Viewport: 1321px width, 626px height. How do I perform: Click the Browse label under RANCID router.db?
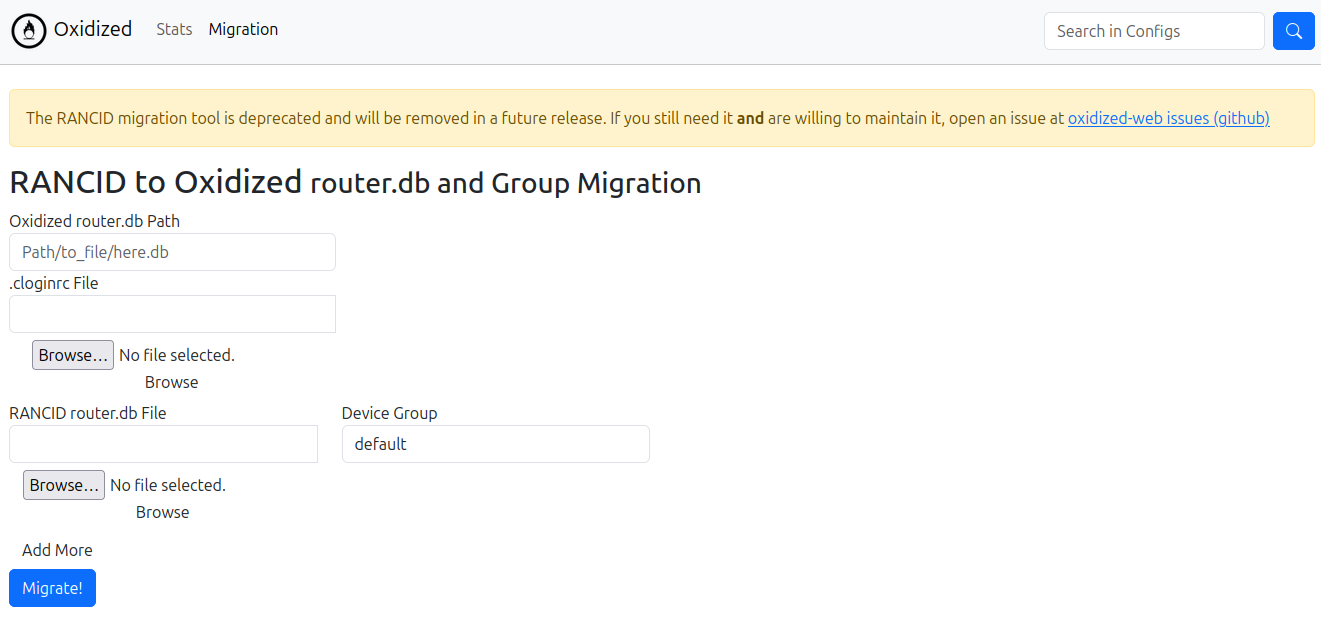pos(163,512)
